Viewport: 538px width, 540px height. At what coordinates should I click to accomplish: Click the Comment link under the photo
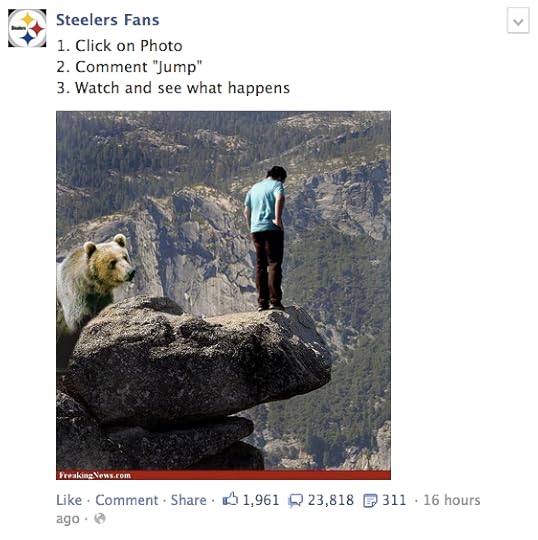[x=127, y=500]
